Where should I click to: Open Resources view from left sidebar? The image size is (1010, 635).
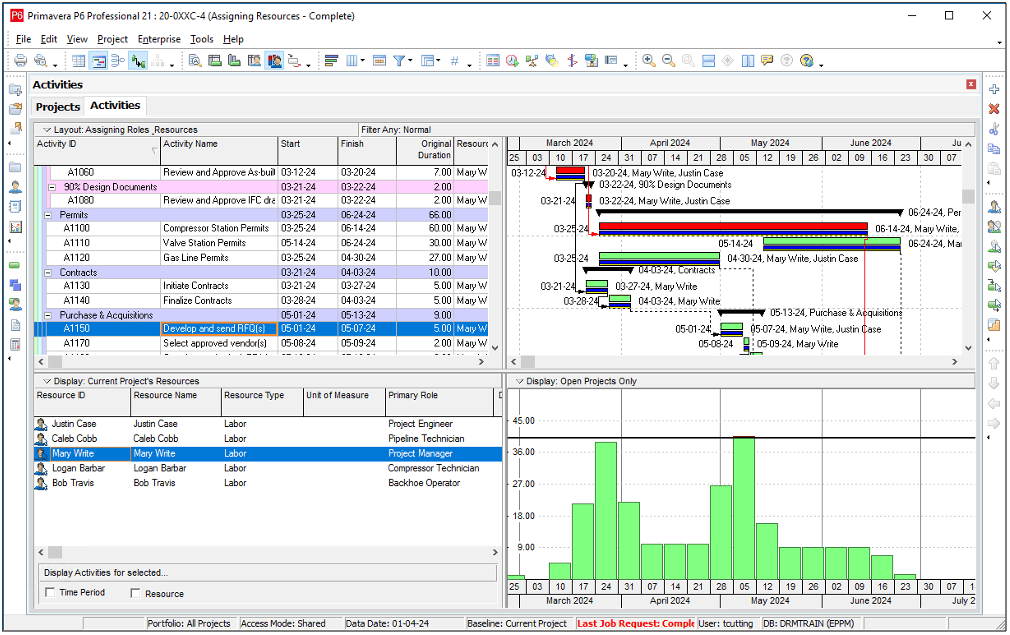pos(15,187)
